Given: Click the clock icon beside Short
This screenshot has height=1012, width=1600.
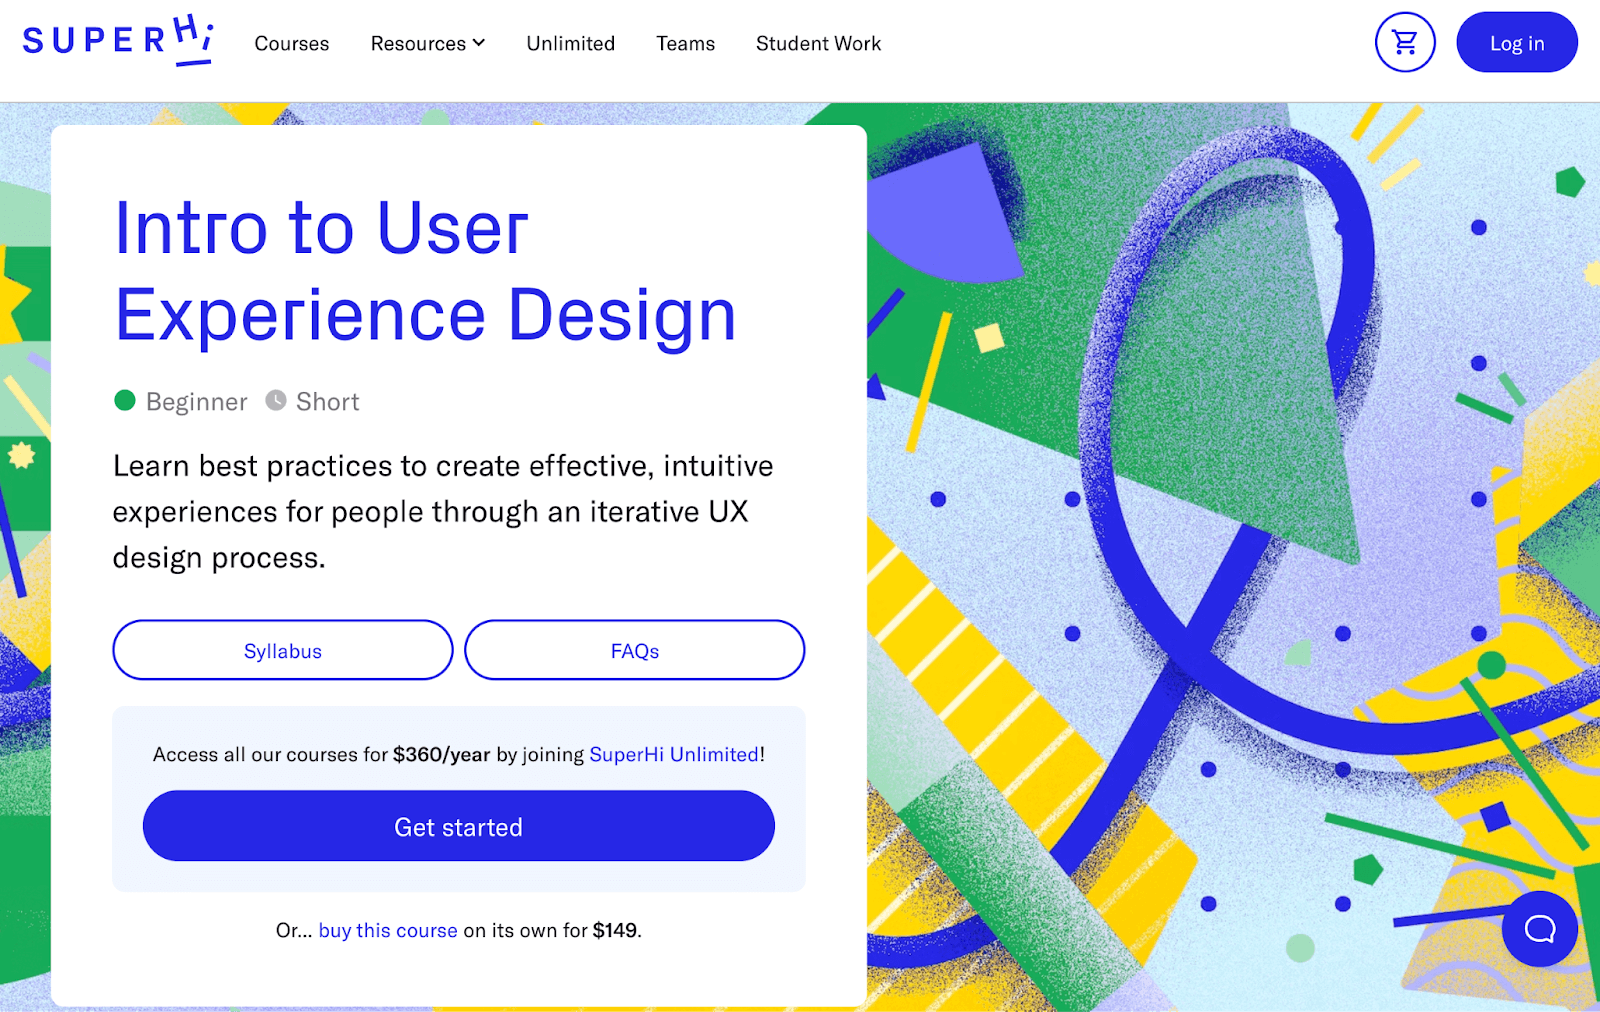Looking at the screenshot, I should (x=276, y=401).
